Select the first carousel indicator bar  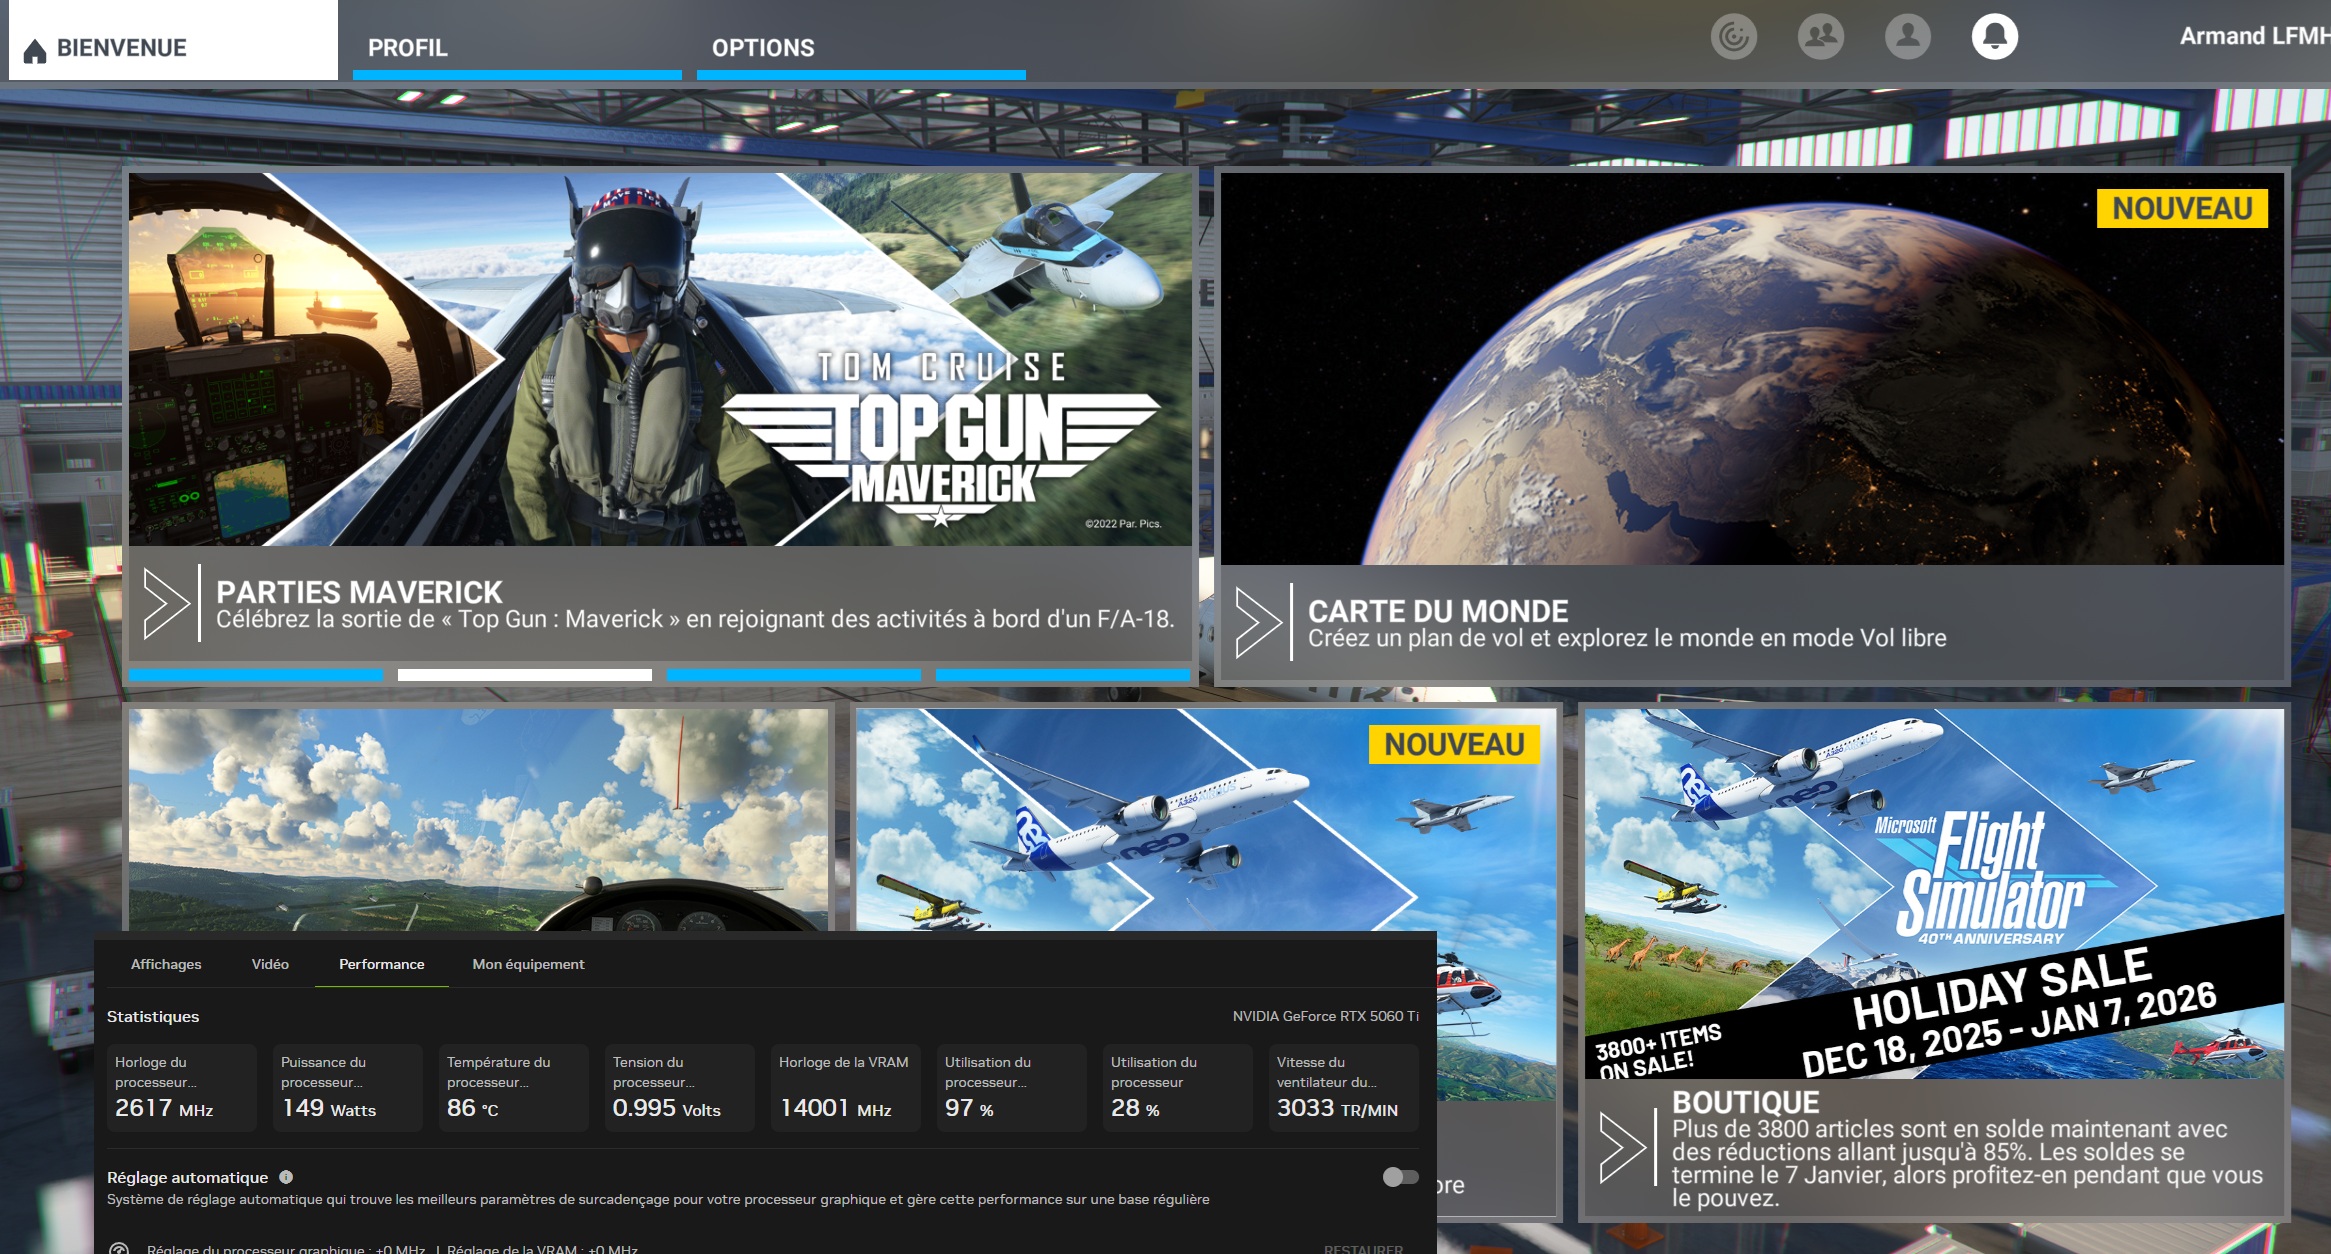[x=256, y=675]
